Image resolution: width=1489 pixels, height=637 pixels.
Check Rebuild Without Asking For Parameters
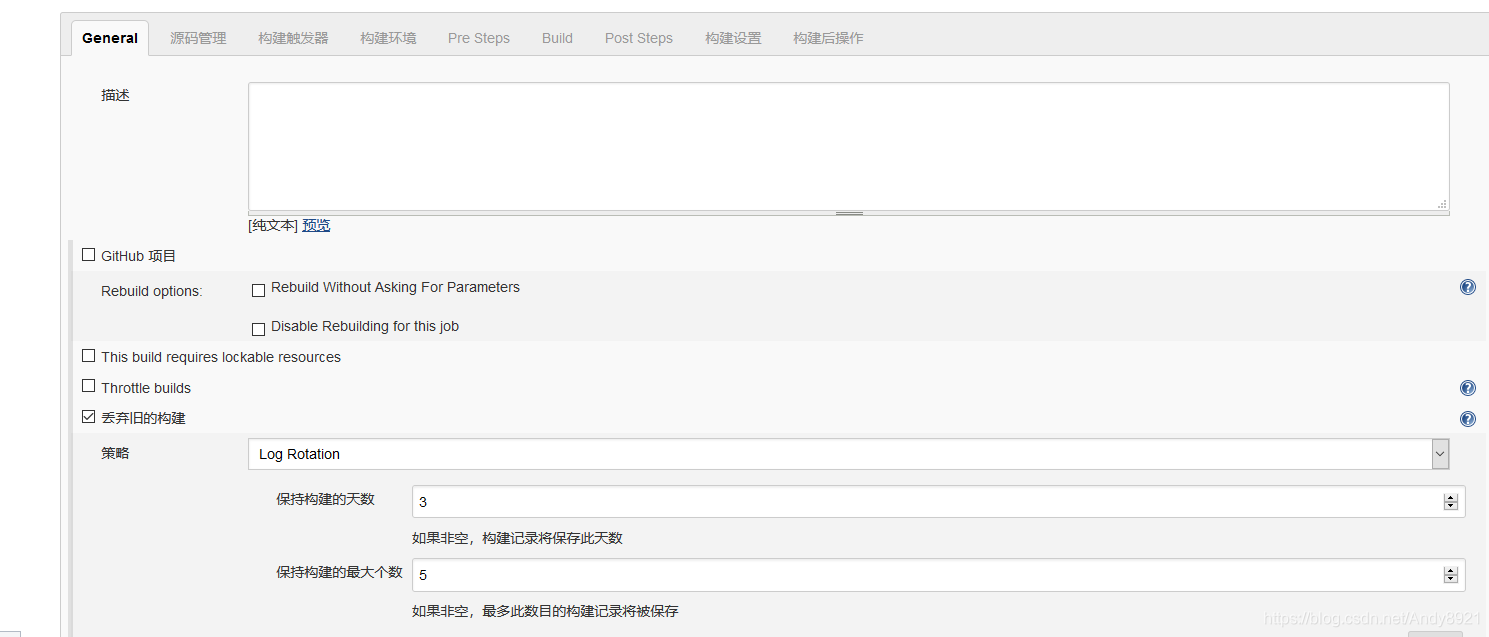[x=258, y=289]
